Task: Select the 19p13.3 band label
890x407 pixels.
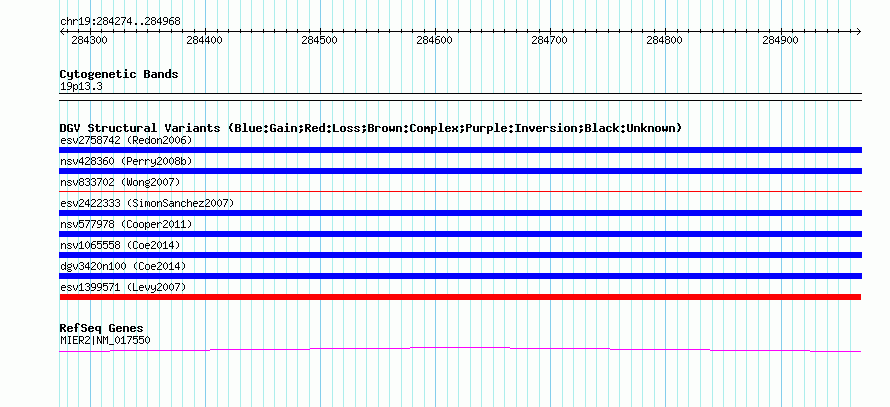Action: click(81, 87)
